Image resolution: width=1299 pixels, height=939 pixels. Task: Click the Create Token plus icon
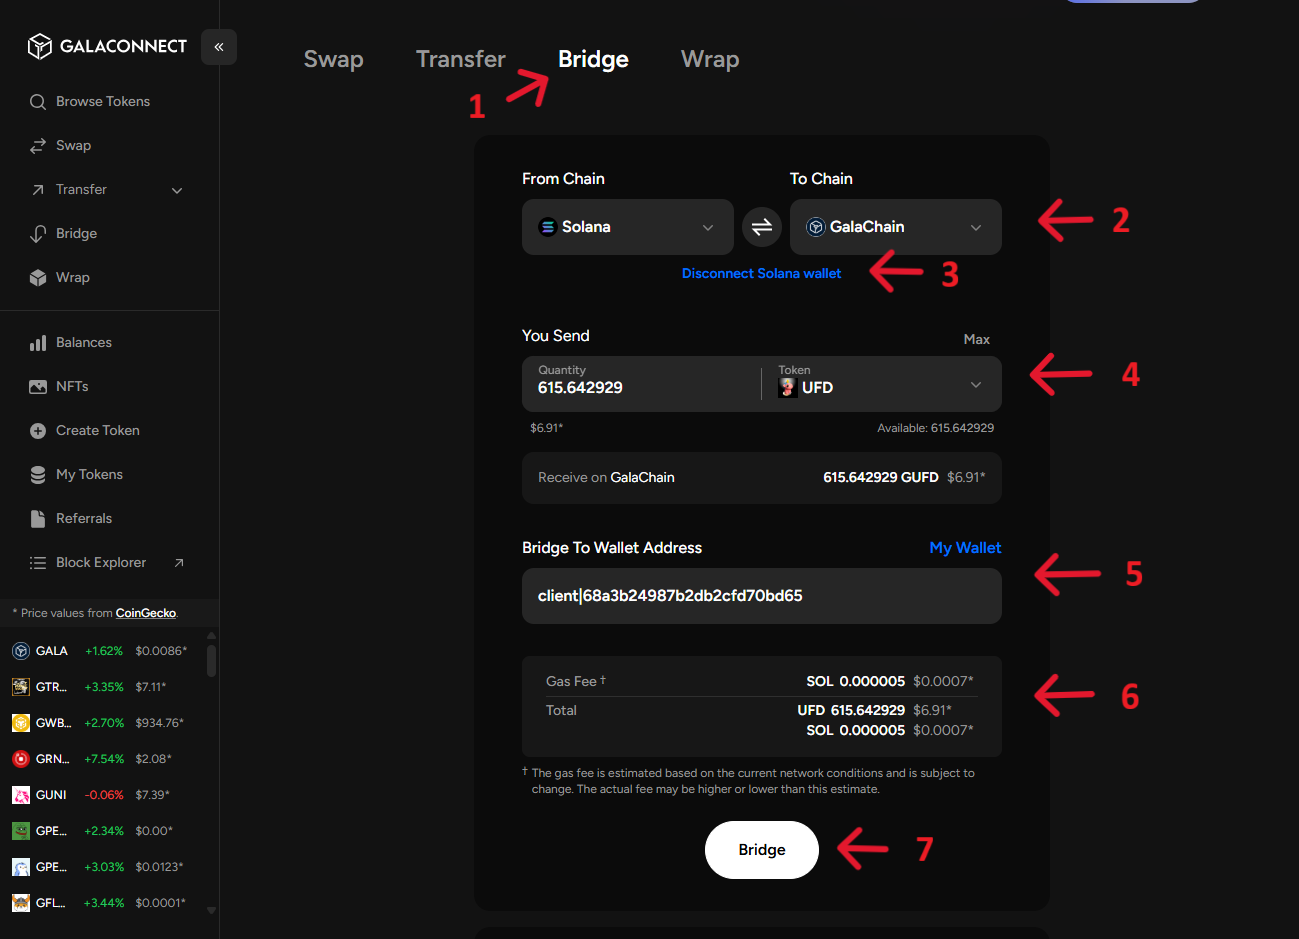[38, 431]
